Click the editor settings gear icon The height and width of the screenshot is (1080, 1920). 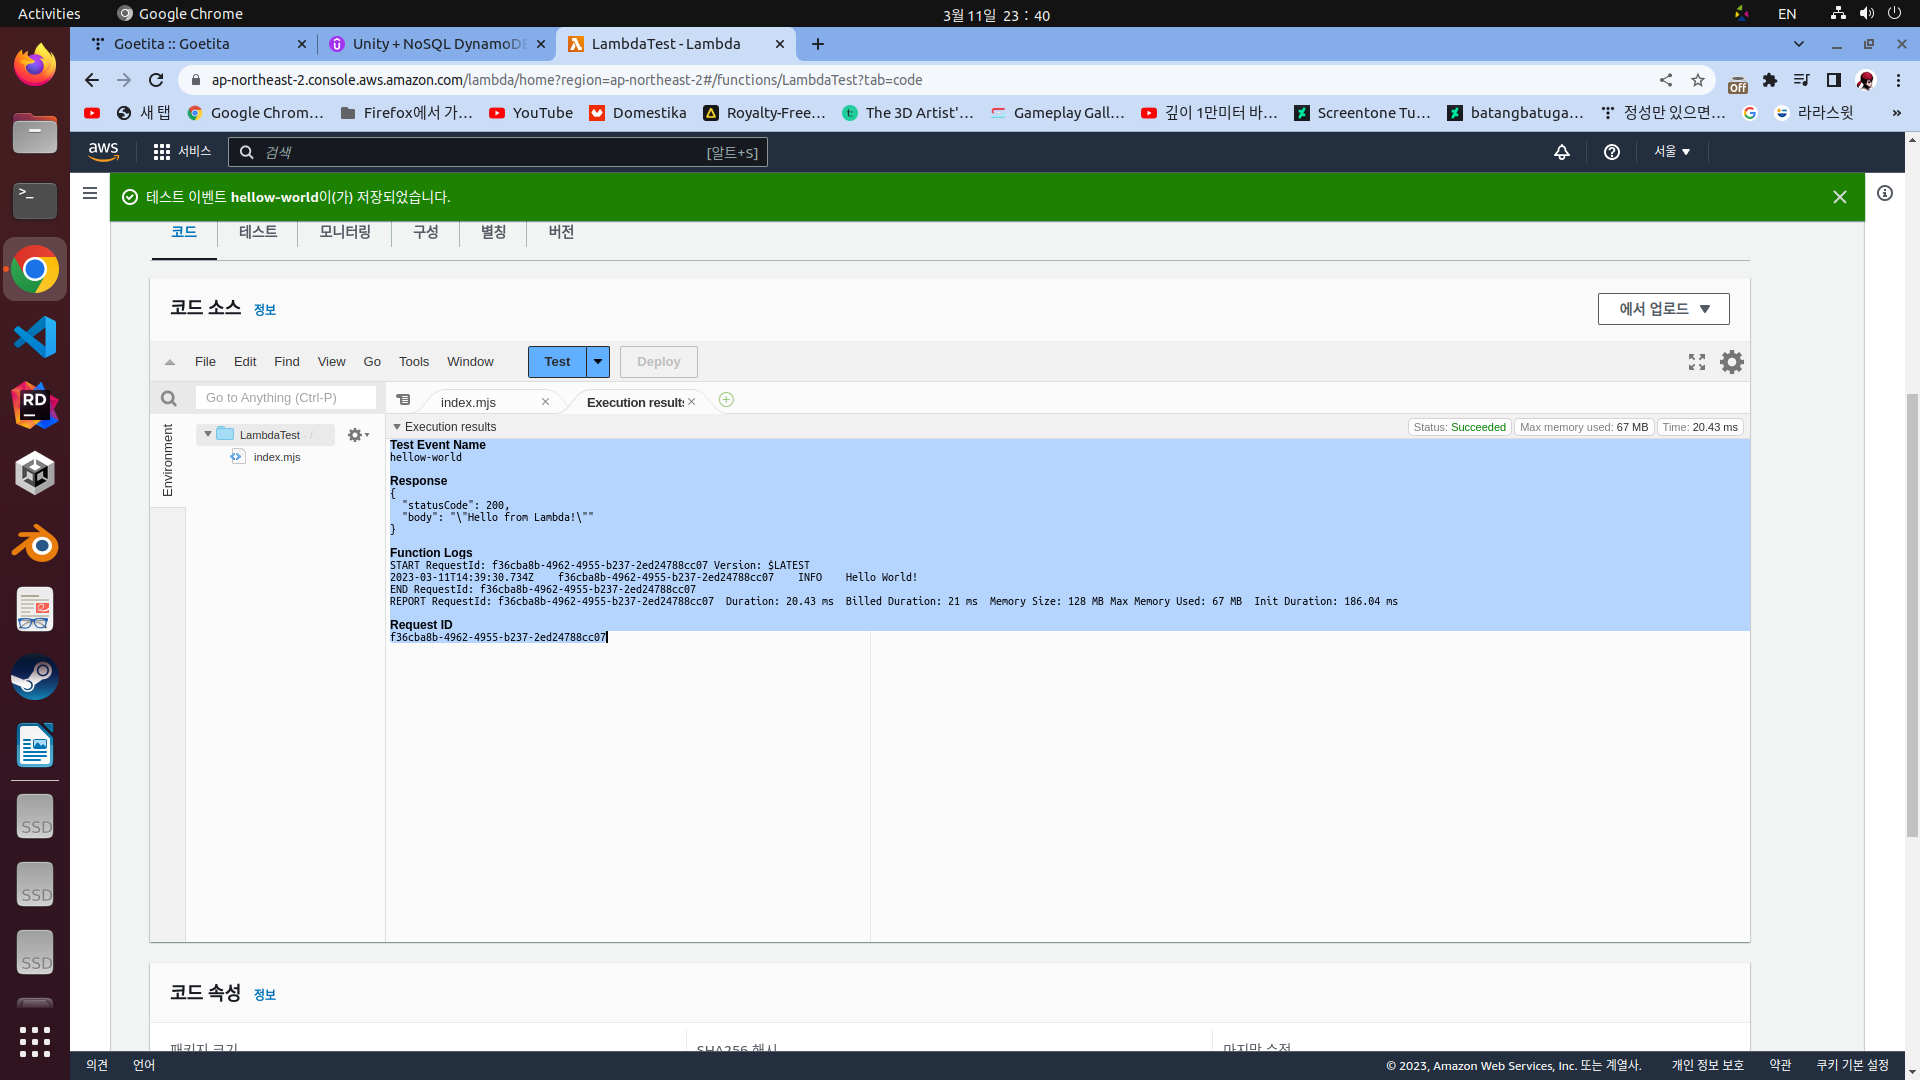(x=1731, y=362)
